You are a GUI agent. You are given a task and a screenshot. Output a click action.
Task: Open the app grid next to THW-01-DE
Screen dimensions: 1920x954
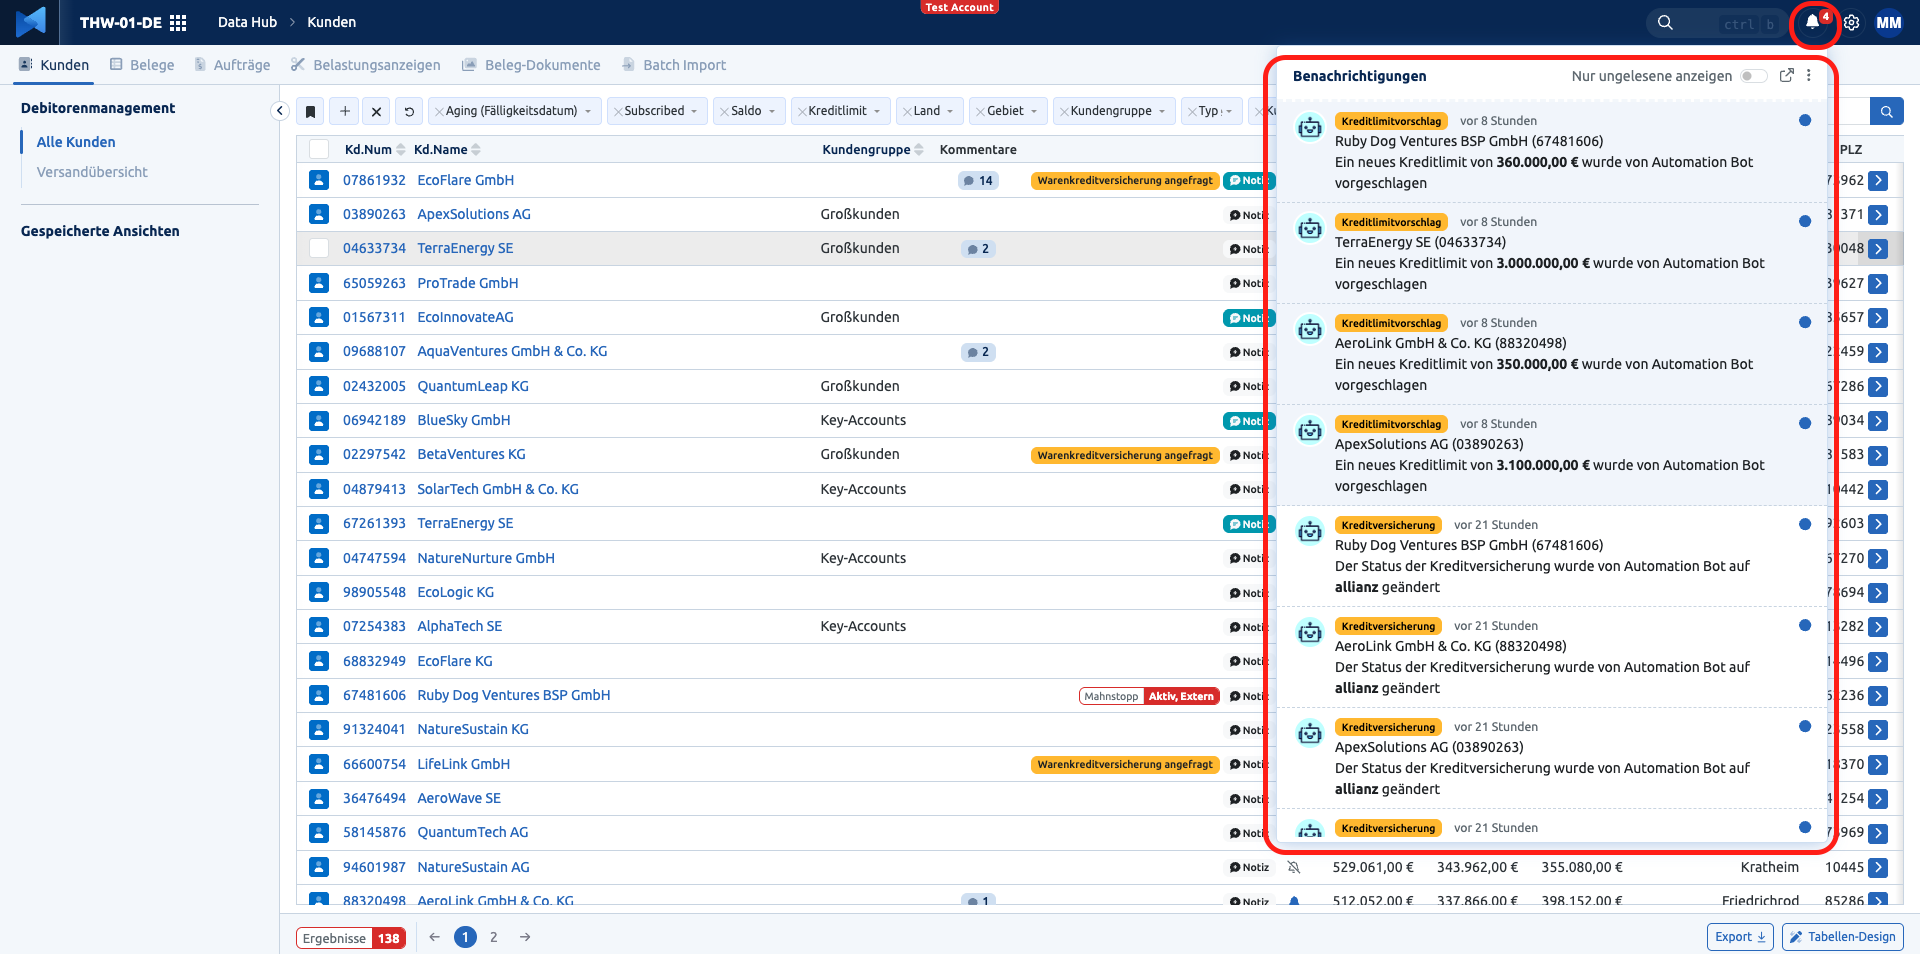click(178, 23)
